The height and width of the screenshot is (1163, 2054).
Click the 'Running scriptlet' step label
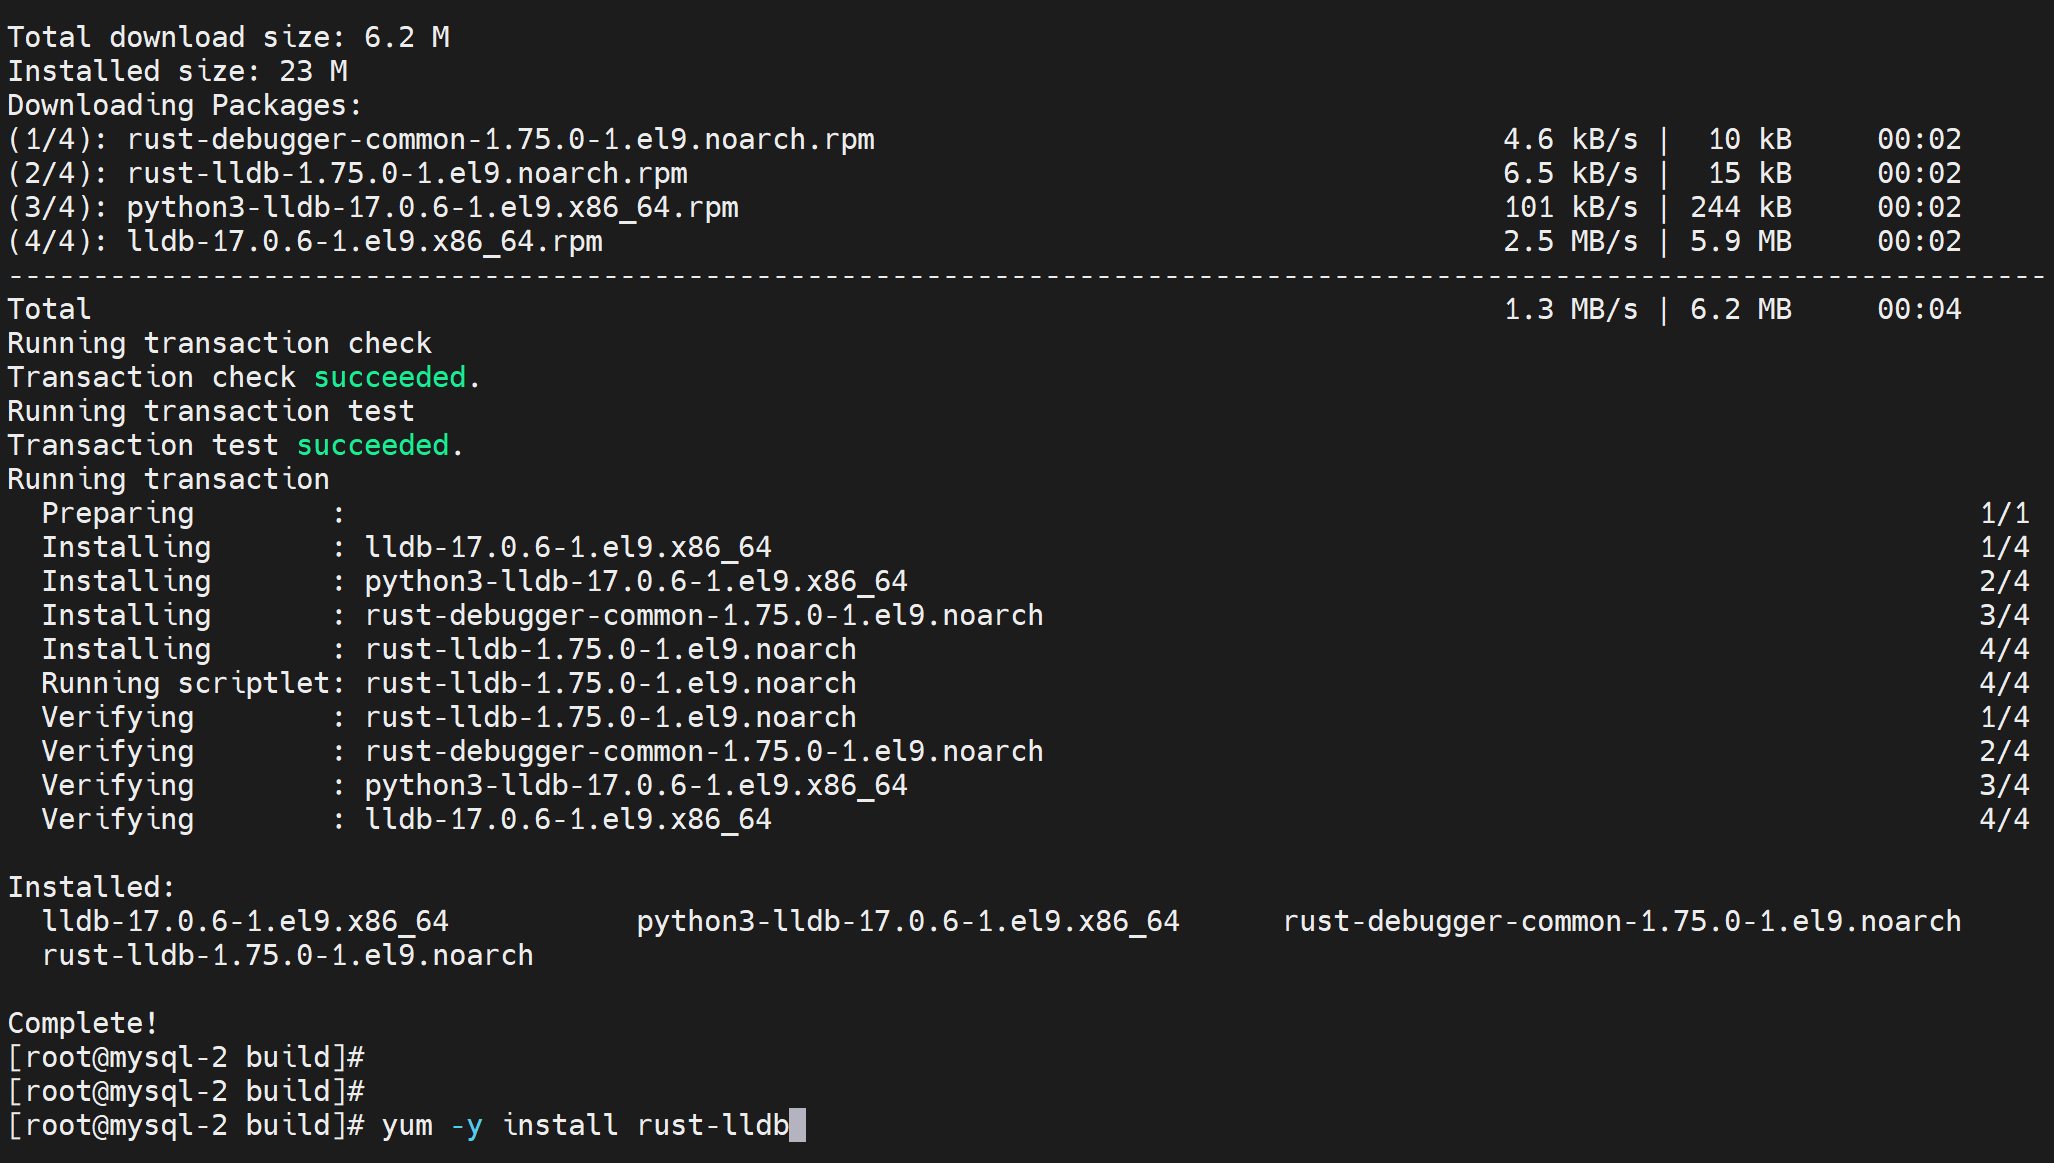click(x=185, y=683)
